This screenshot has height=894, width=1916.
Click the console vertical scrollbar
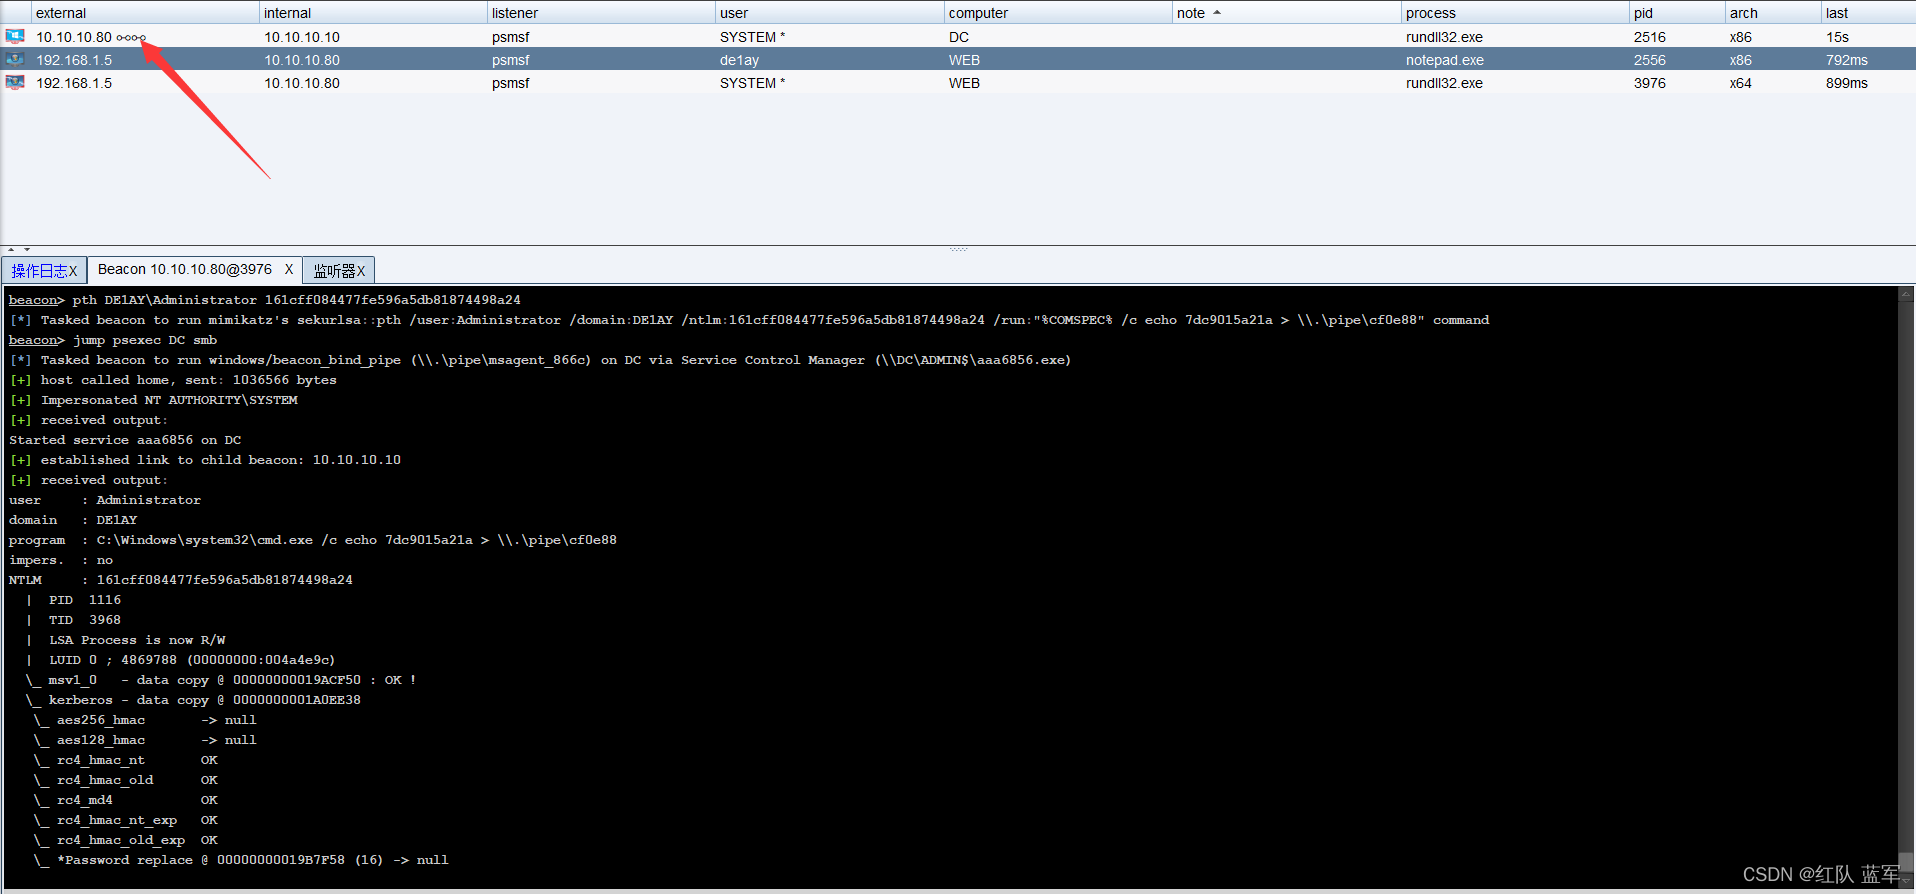(1906, 587)
